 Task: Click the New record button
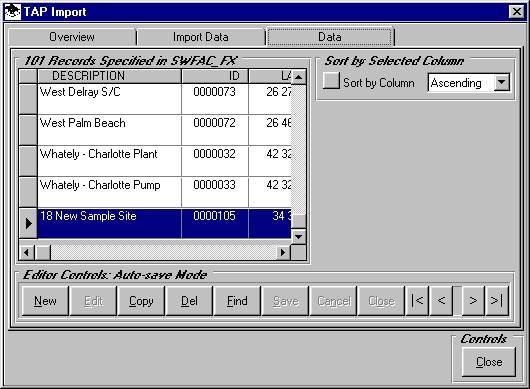(45, 301)
